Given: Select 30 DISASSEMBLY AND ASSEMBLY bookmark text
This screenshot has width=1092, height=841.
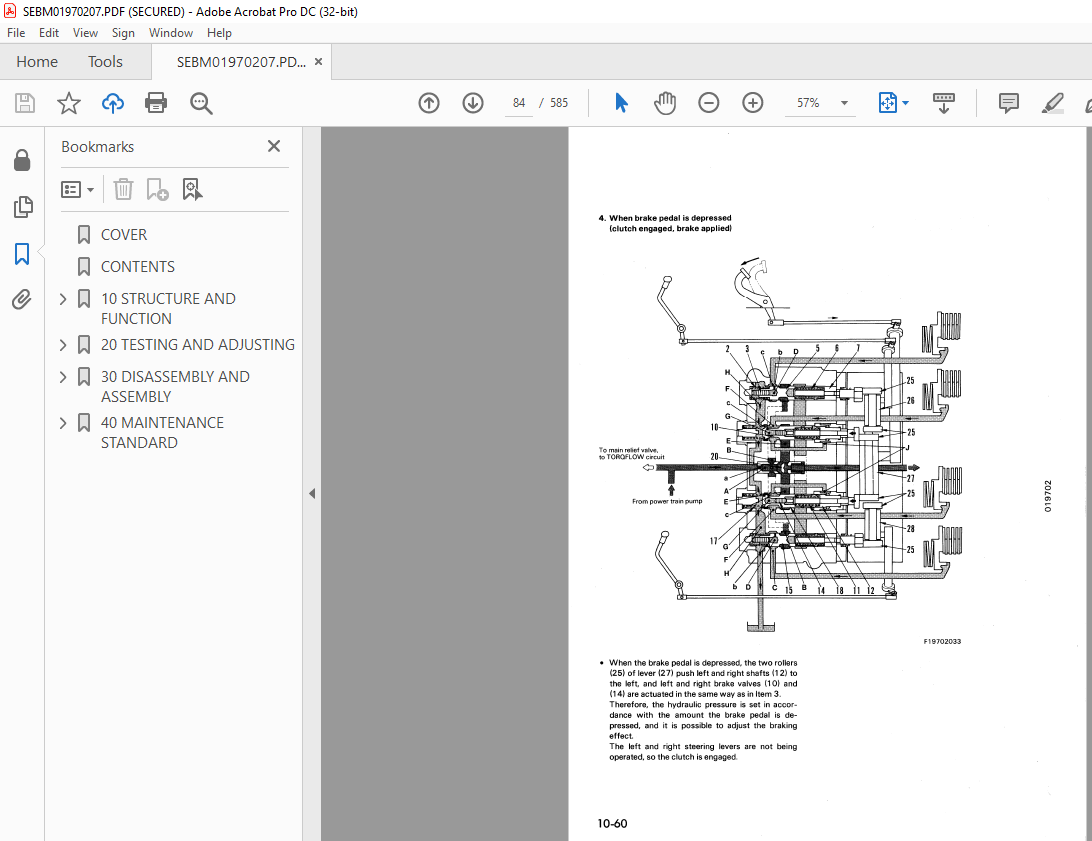Looking at the screenshot, I should point(176,386).
